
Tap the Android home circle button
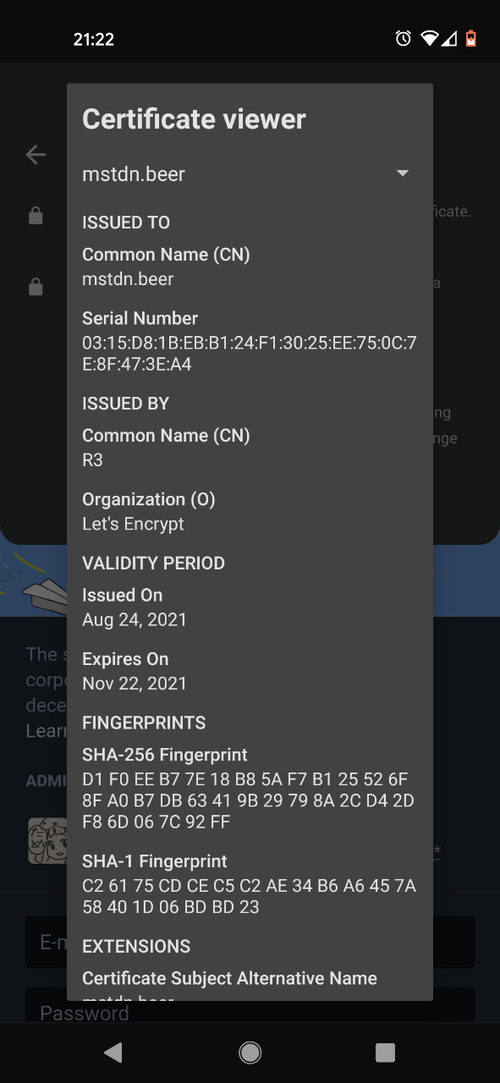coord(250,1052)
